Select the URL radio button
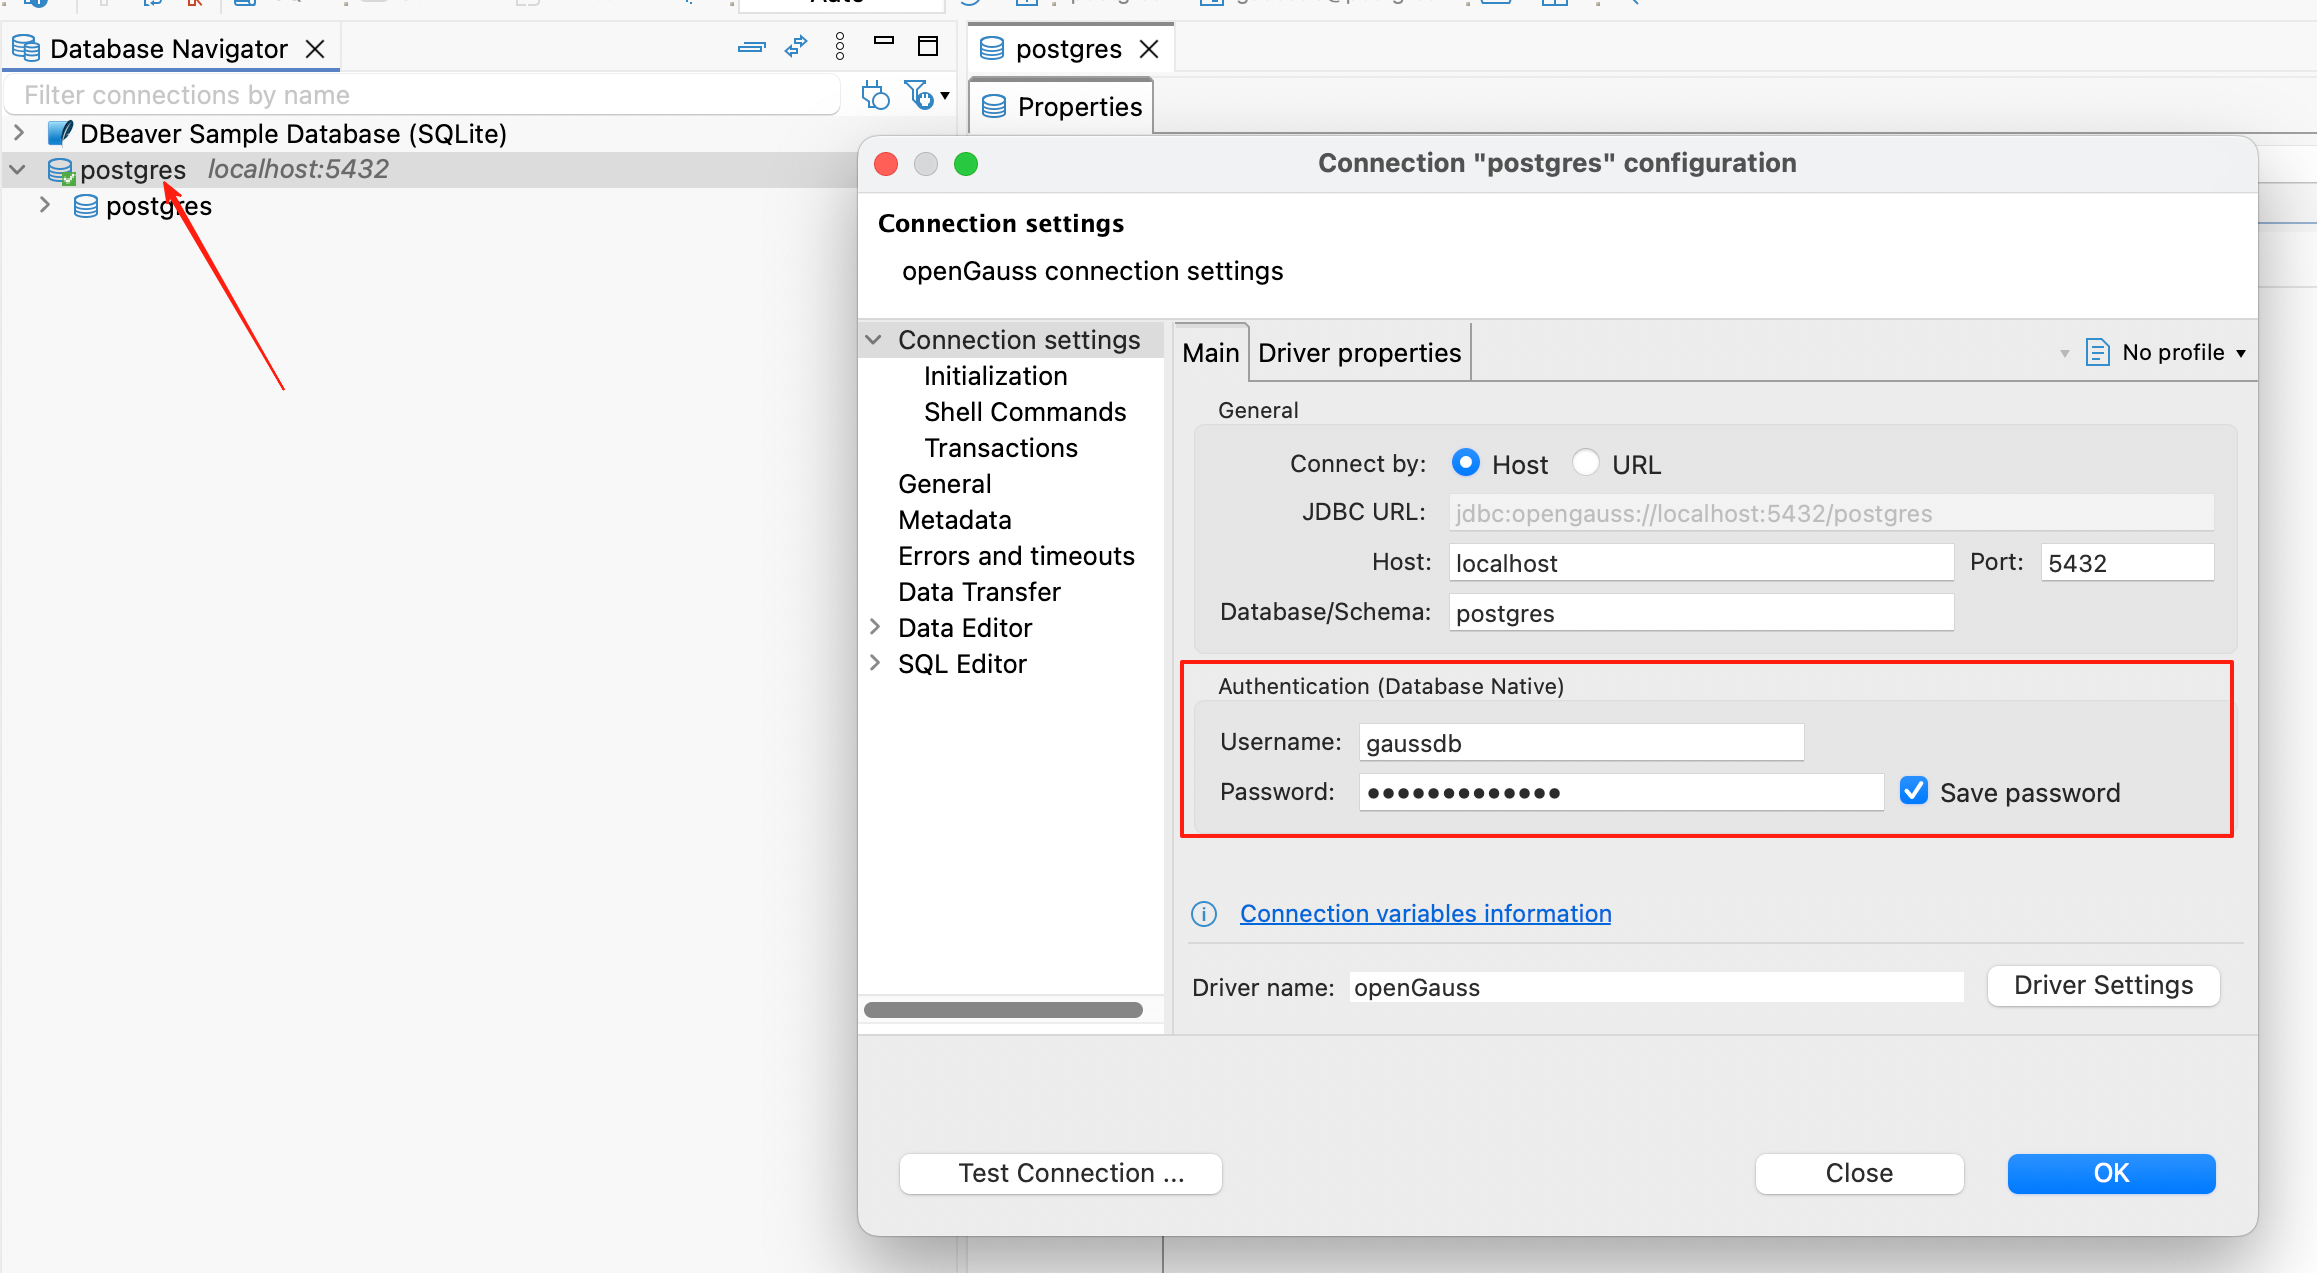 [1586, 463]
